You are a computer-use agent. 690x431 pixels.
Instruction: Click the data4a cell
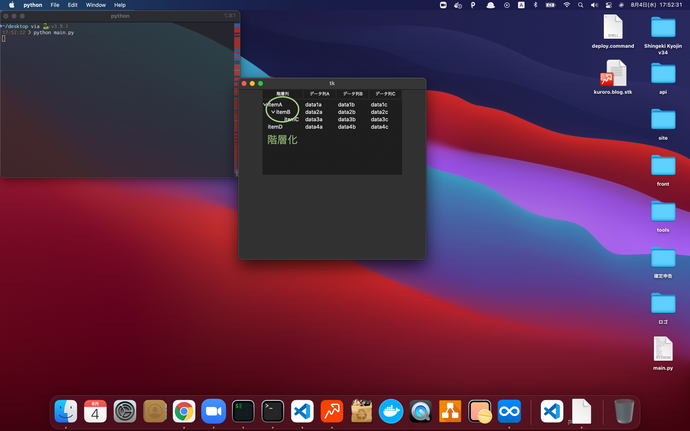point(313,127)
